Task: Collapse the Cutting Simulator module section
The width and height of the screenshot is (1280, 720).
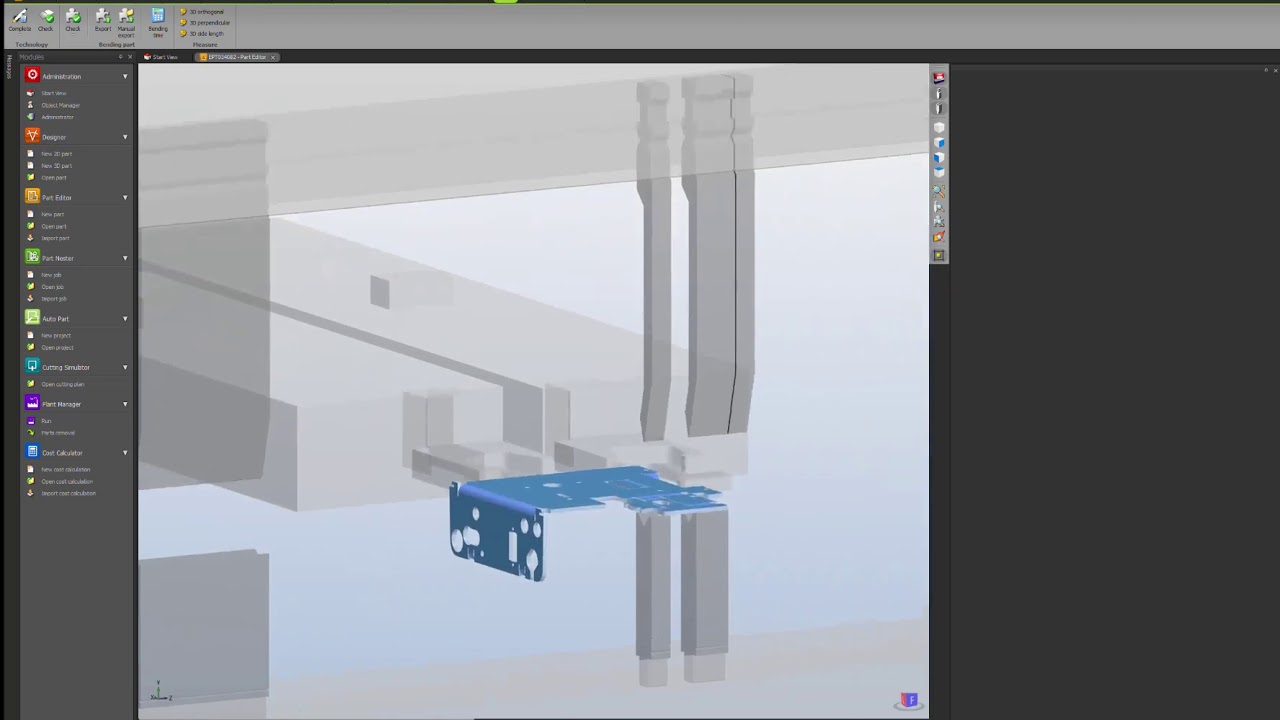Action: [125, 367]
